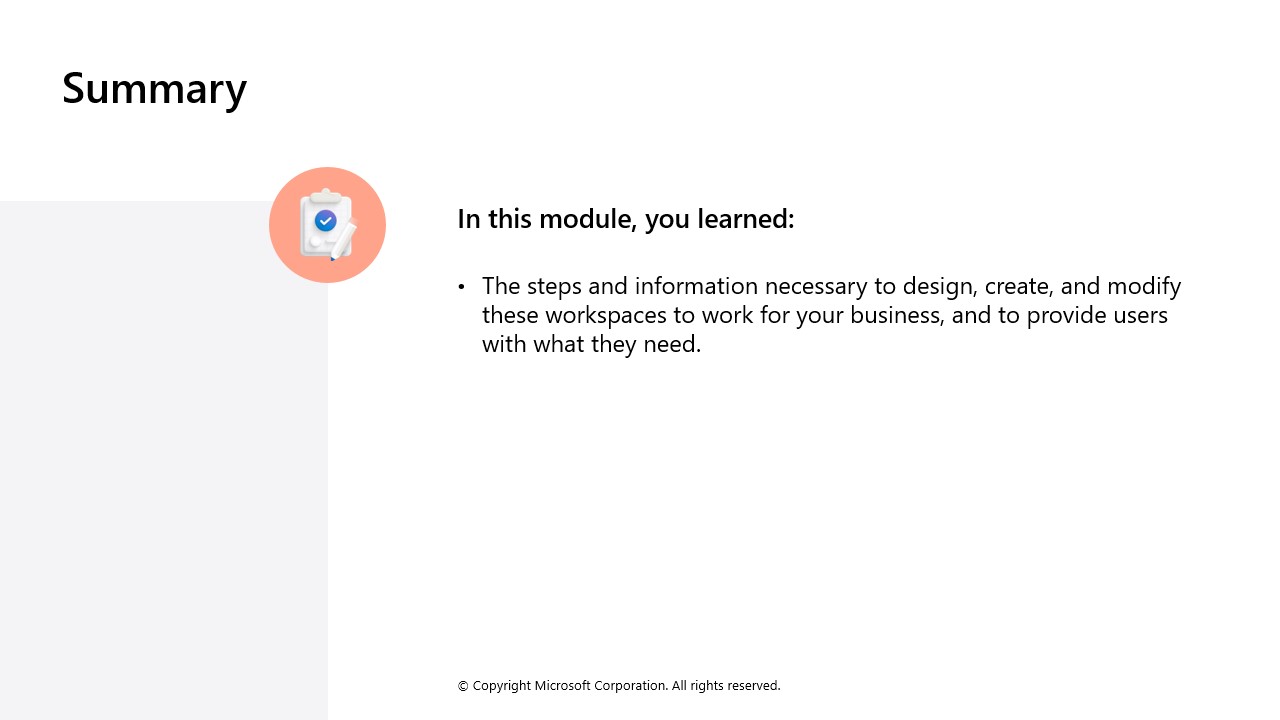The height and width of the screenshot is (720, 1280).
Task: Click the copyright © symbol in footer
Action: [463, 686]
